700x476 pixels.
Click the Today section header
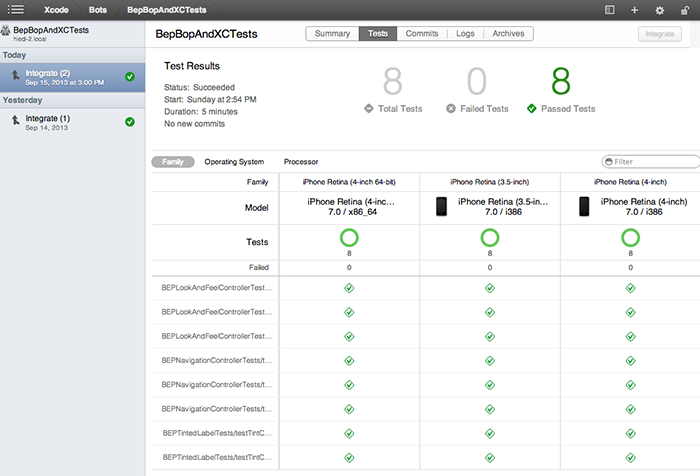72,55
